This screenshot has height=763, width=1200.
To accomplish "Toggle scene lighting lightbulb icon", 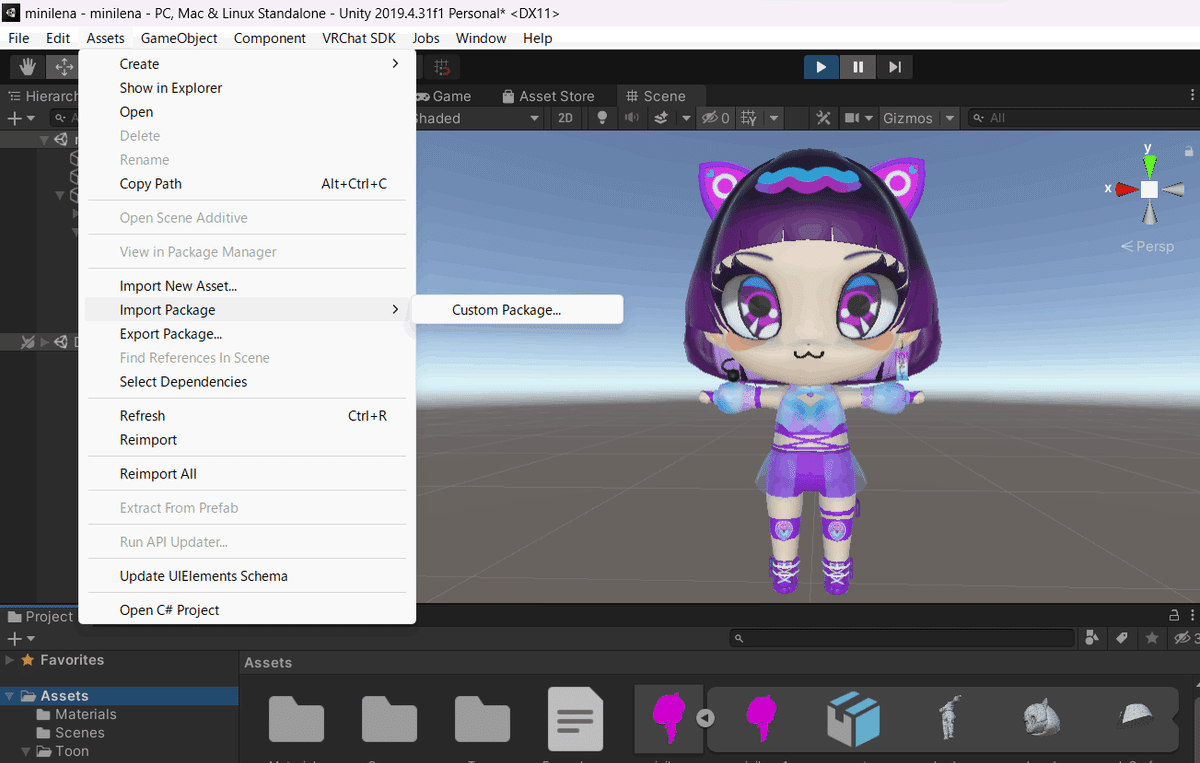I will pos(602,118).
